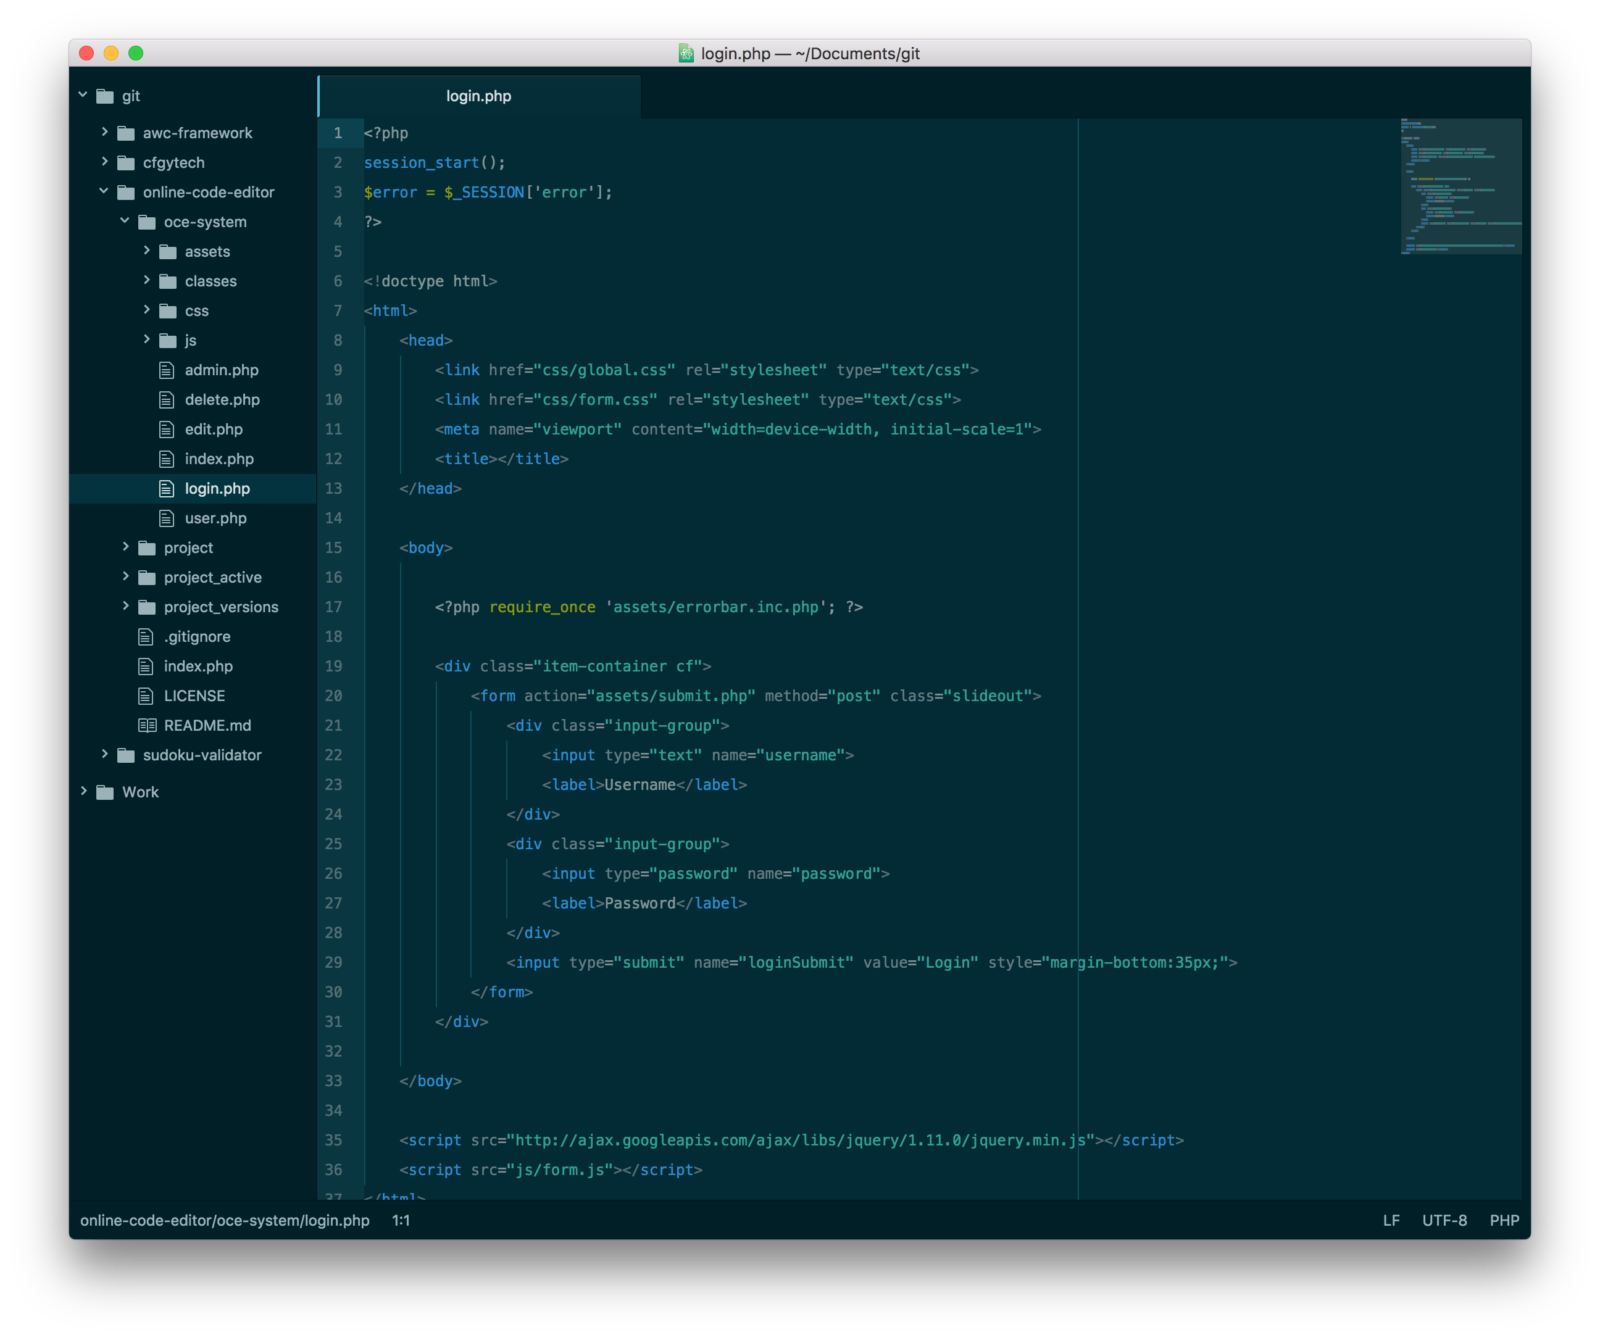The width and height of the screenshot is (1600, 1338).
Task: Click the oce-system folder icon
Action: point(147,222)
